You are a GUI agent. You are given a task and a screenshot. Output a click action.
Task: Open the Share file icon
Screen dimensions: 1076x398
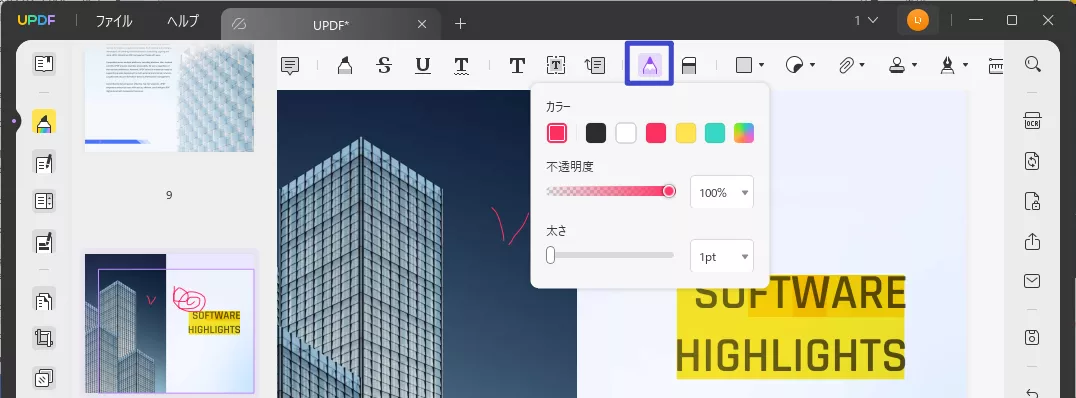click(1032, 242)
